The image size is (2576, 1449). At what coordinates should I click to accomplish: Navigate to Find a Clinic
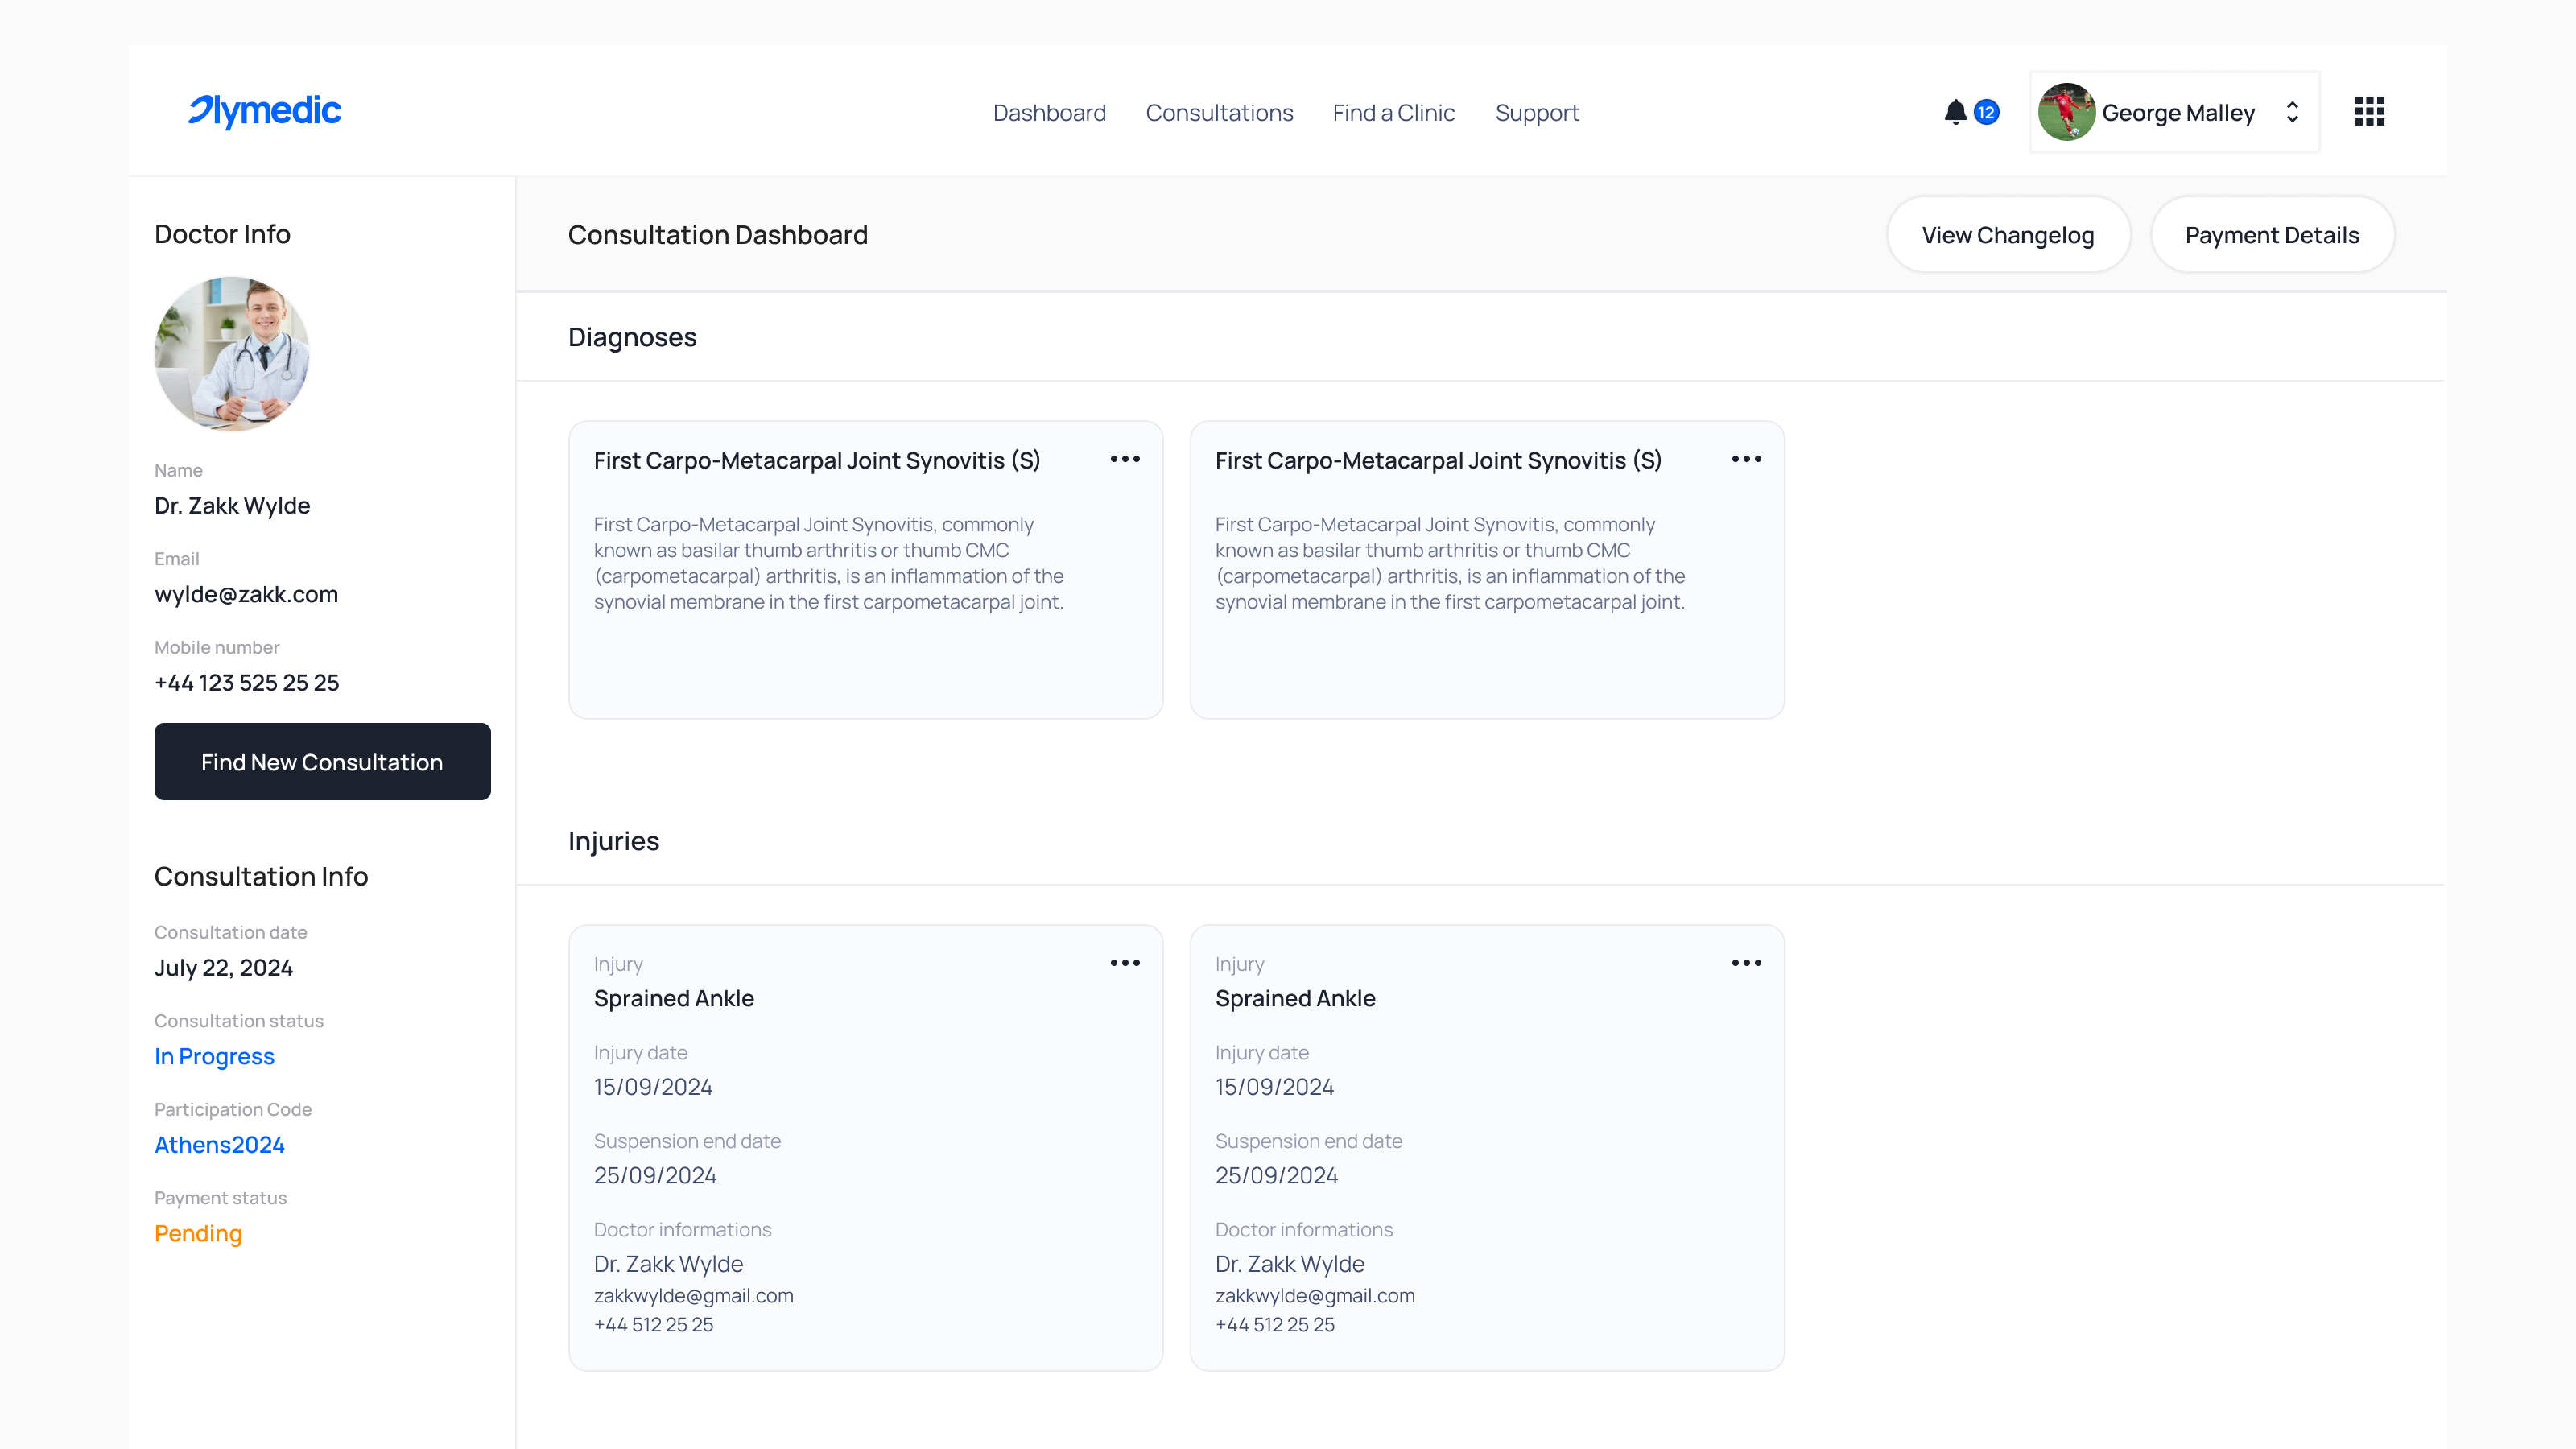[1393, 113]
